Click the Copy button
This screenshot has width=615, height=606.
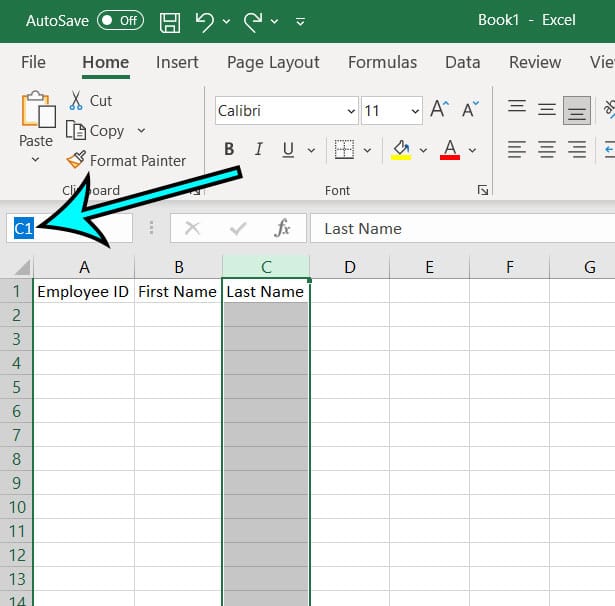coord(95,131)
